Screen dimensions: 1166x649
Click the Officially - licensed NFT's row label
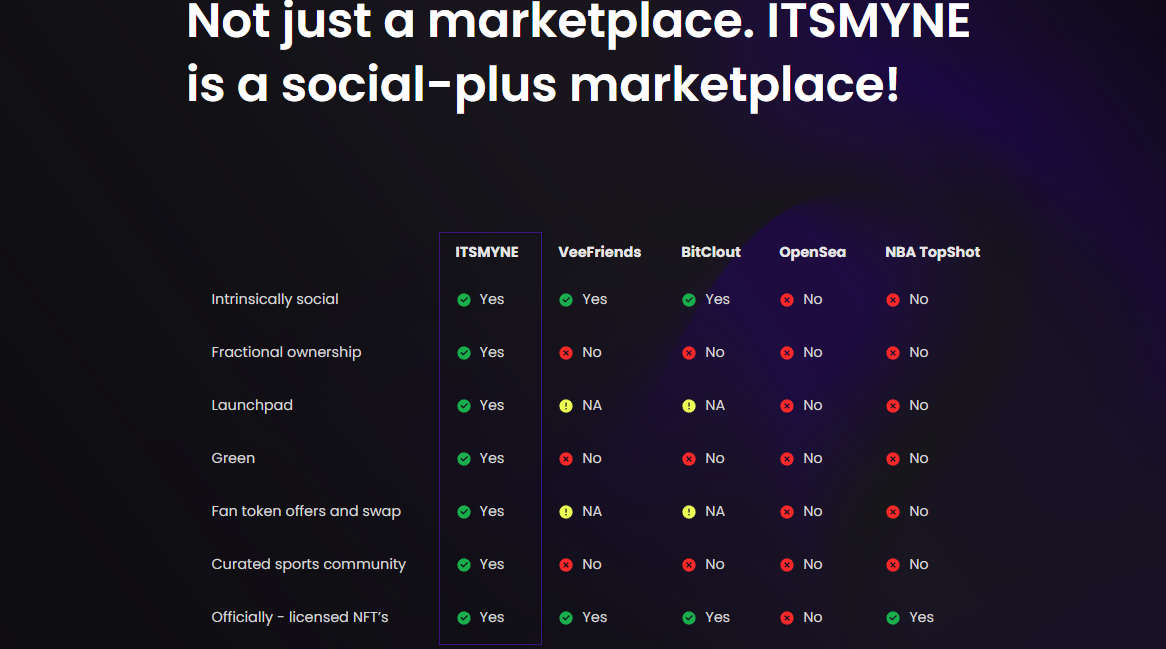point(300,617)
